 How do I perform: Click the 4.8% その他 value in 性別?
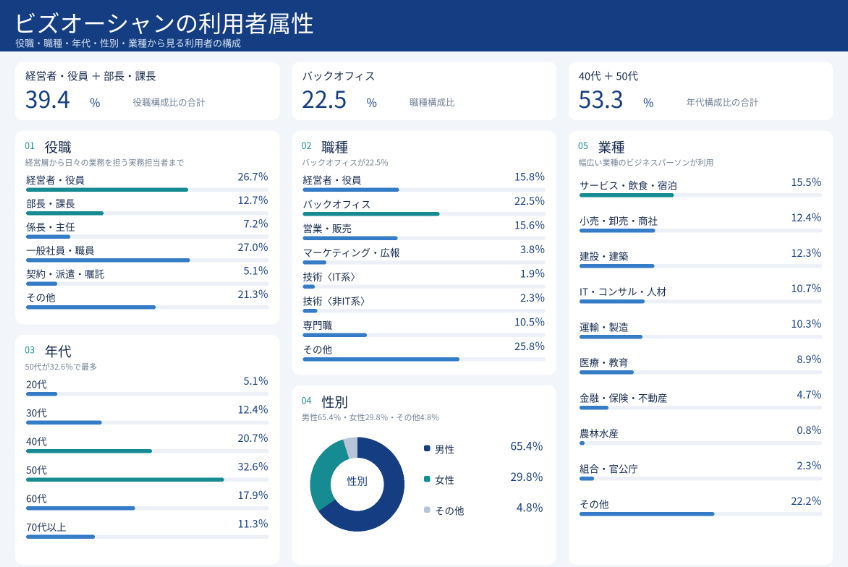pyautogui.click(x=529, y=507)
